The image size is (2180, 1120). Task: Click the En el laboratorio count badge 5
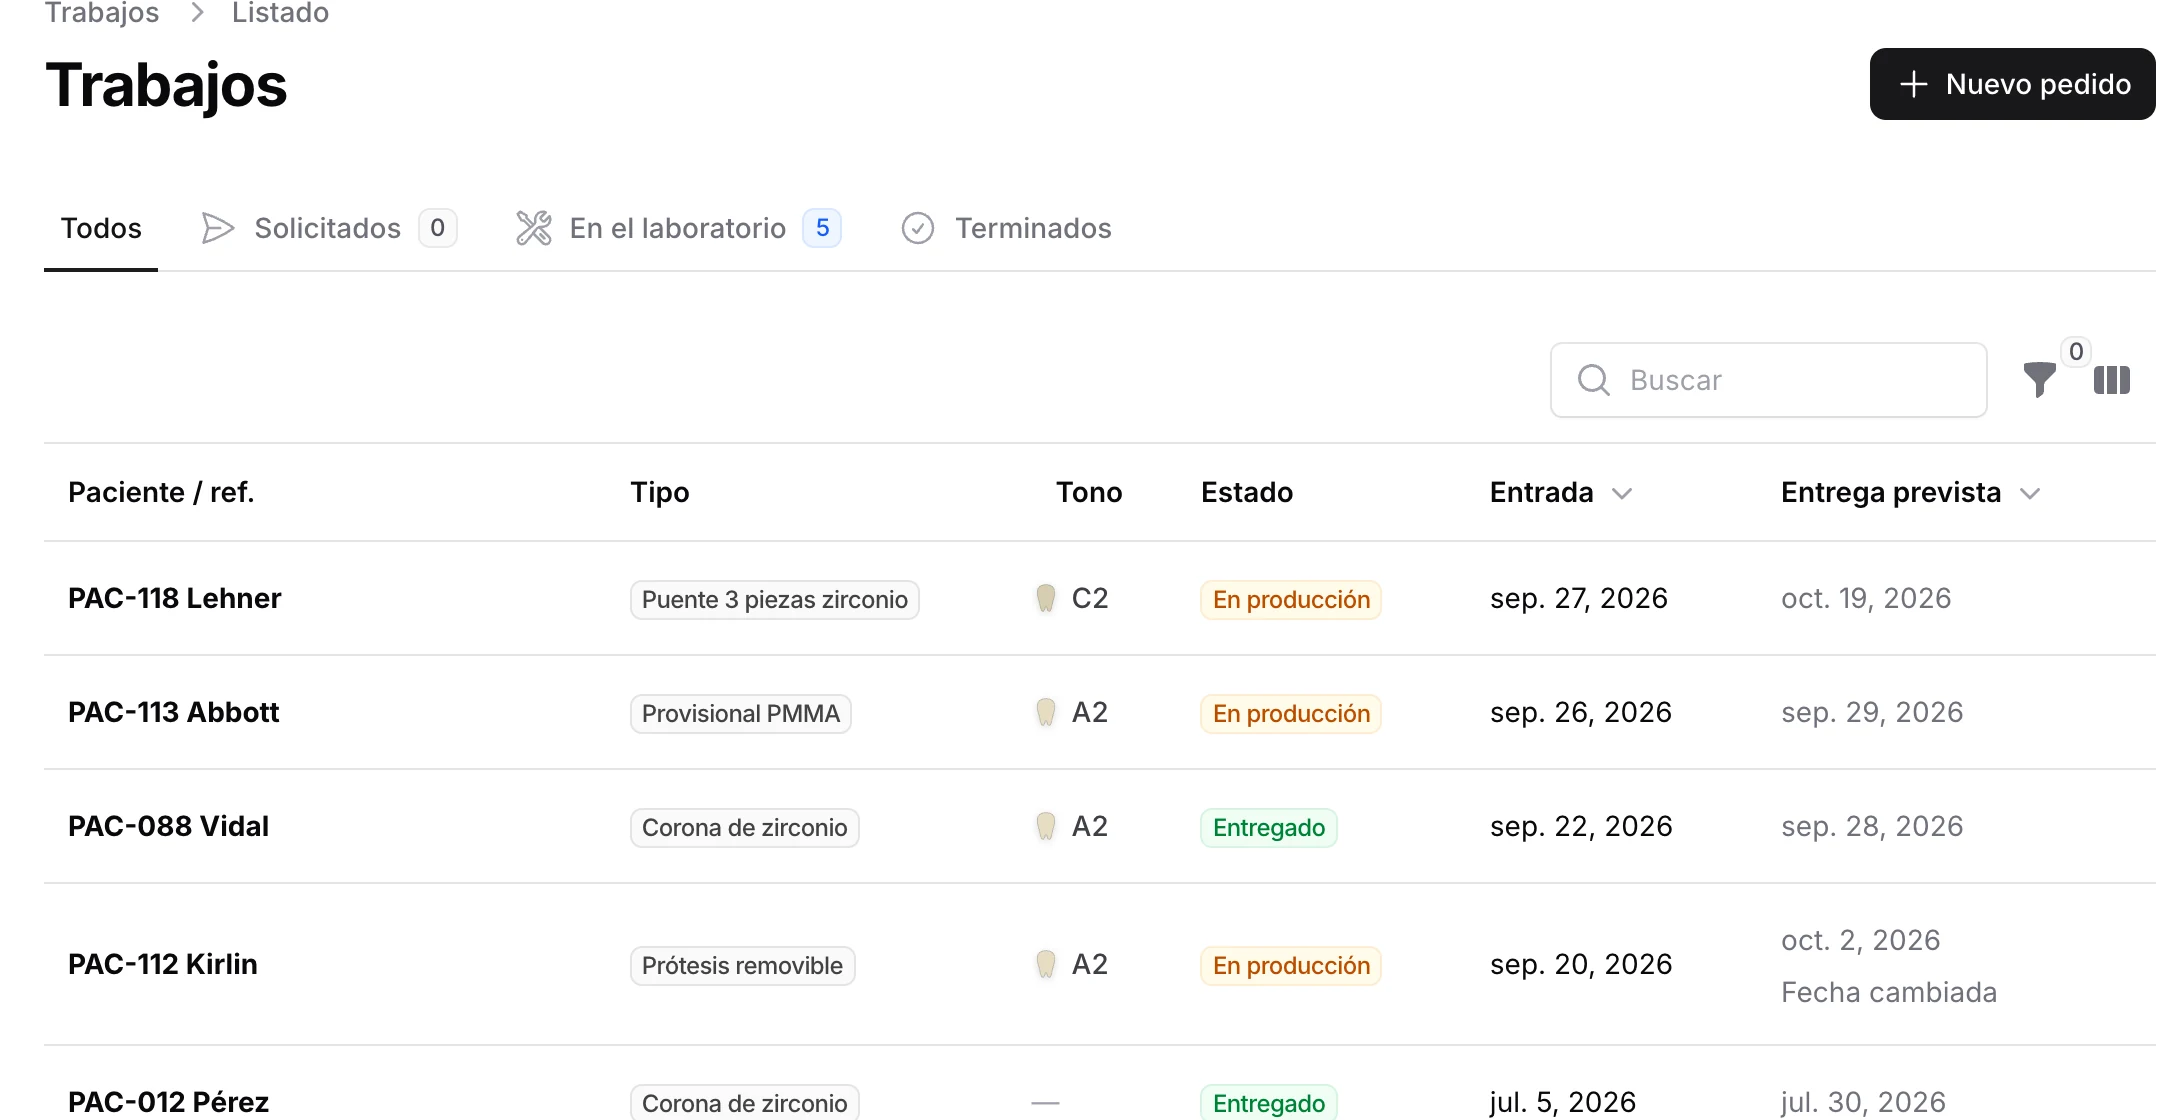coord(822,228)
